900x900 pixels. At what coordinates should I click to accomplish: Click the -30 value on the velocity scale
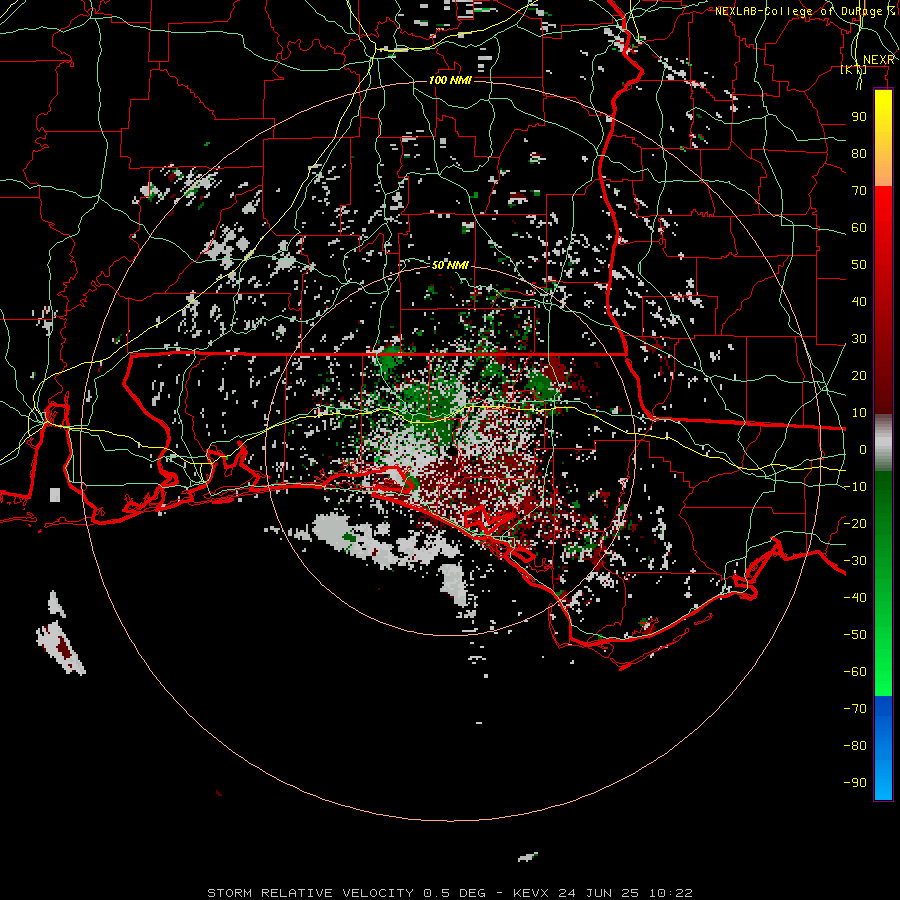coord(855,560)
